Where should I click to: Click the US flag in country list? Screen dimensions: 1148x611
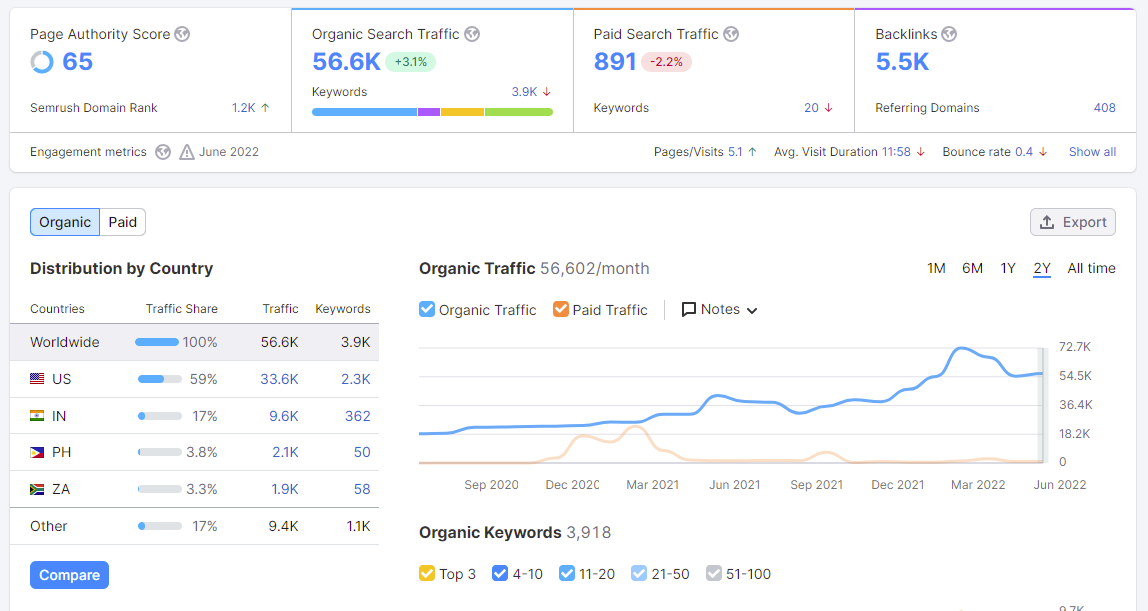(37, 379)
